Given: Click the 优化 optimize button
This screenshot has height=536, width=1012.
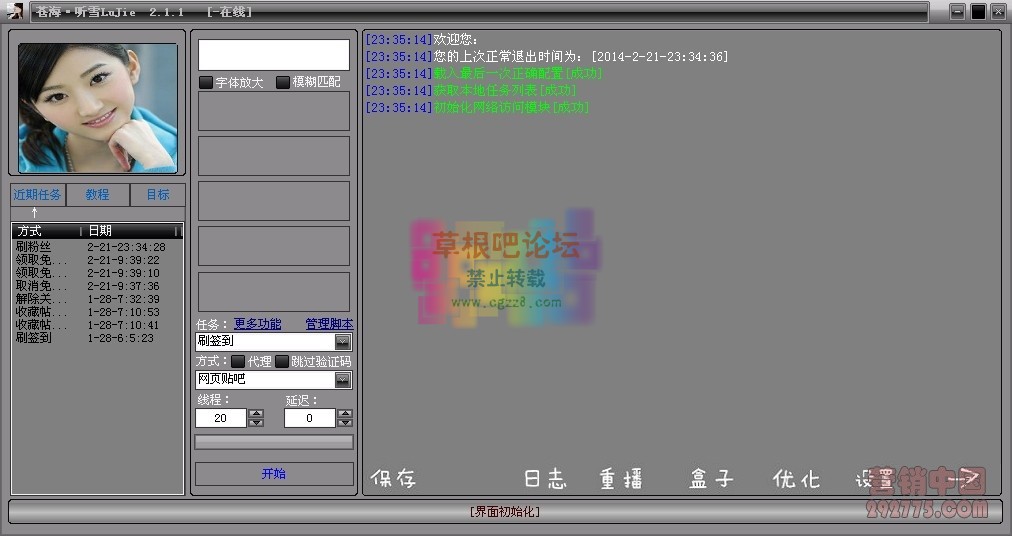Looking at the screenshot, I should tap(796, 479).
